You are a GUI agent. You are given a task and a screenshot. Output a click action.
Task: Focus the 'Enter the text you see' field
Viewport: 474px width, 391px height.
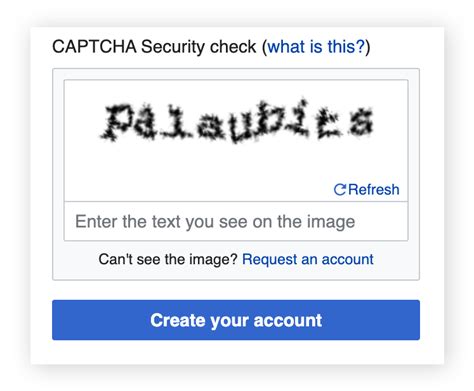236,221
